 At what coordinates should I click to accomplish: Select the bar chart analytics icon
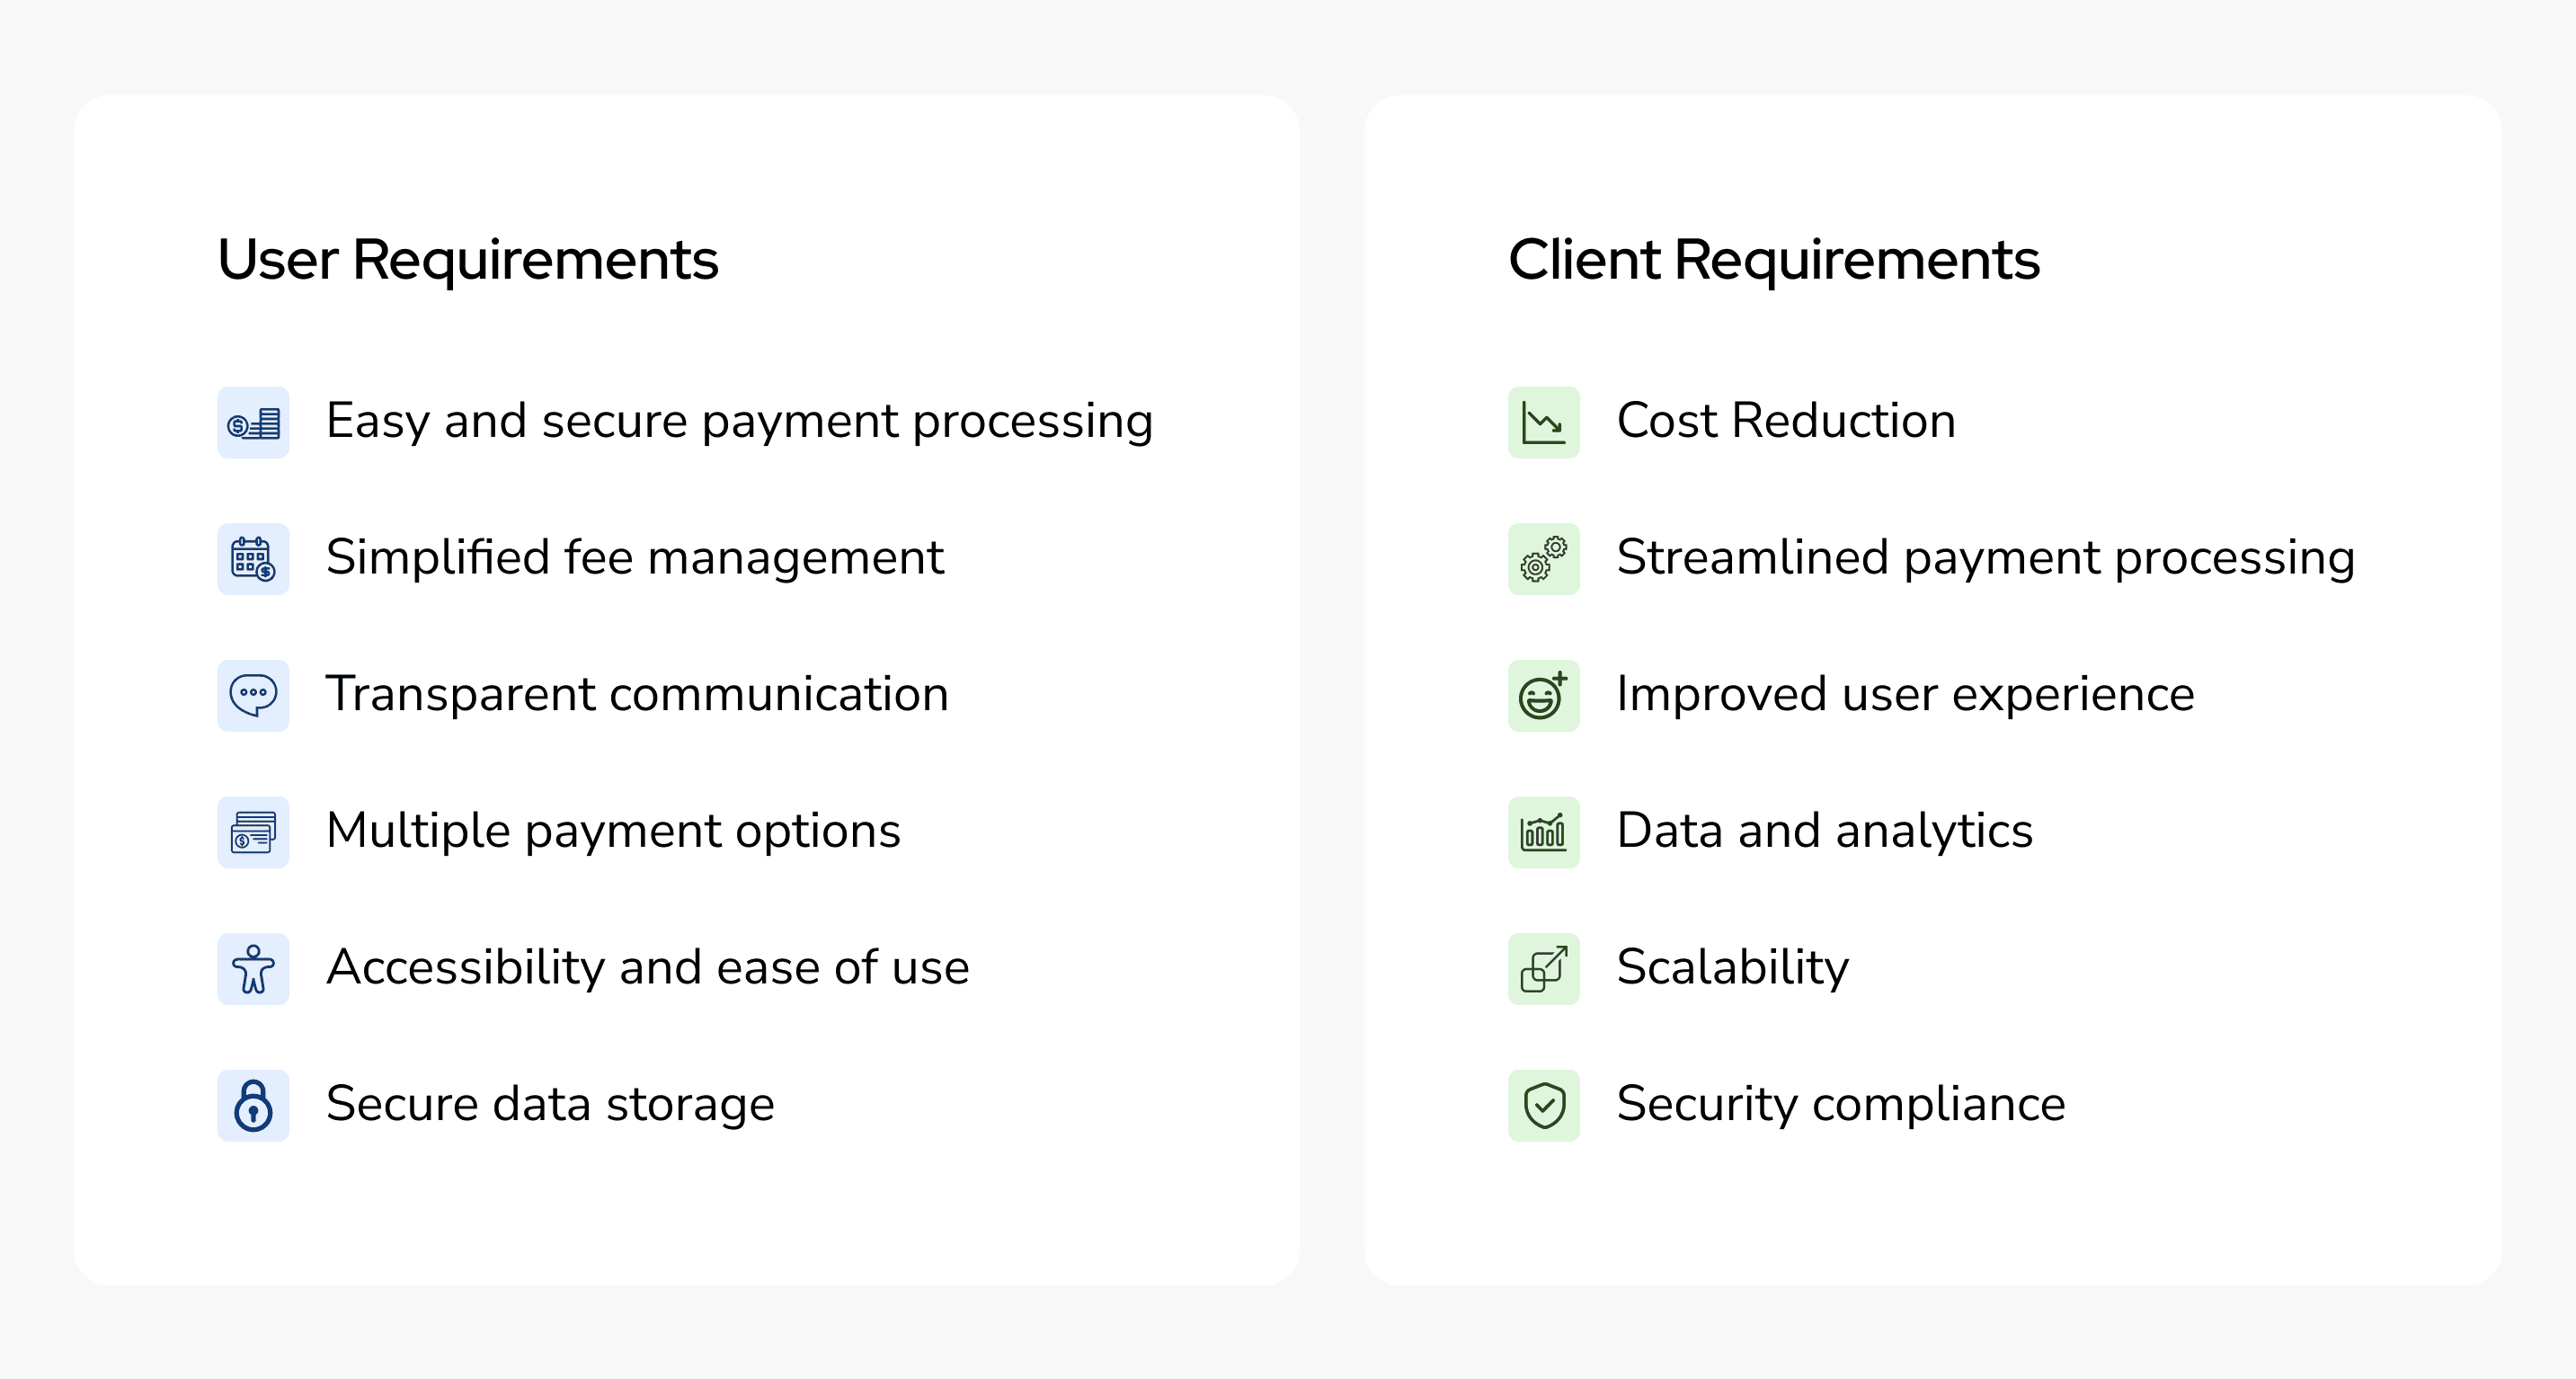(x=1543, y=832)
